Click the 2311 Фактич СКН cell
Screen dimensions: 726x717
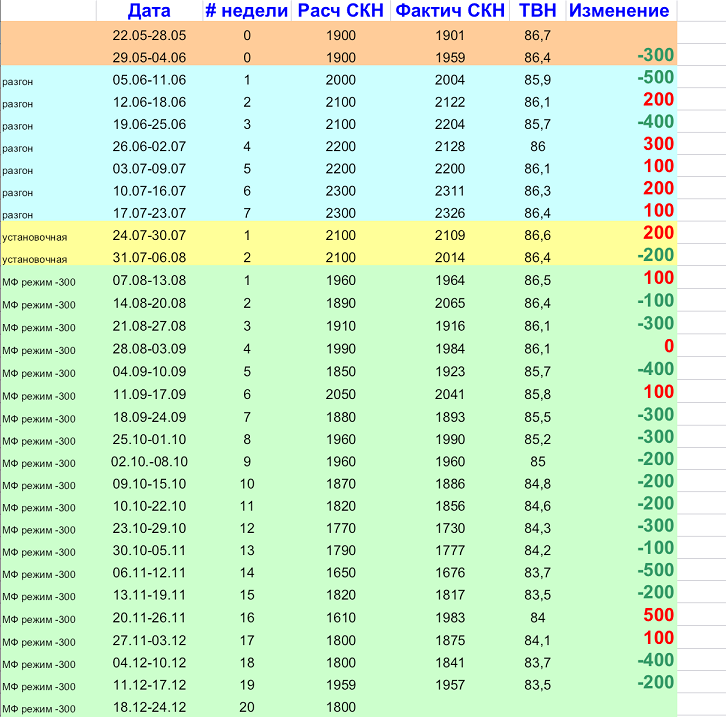click(x=450, y=191)
